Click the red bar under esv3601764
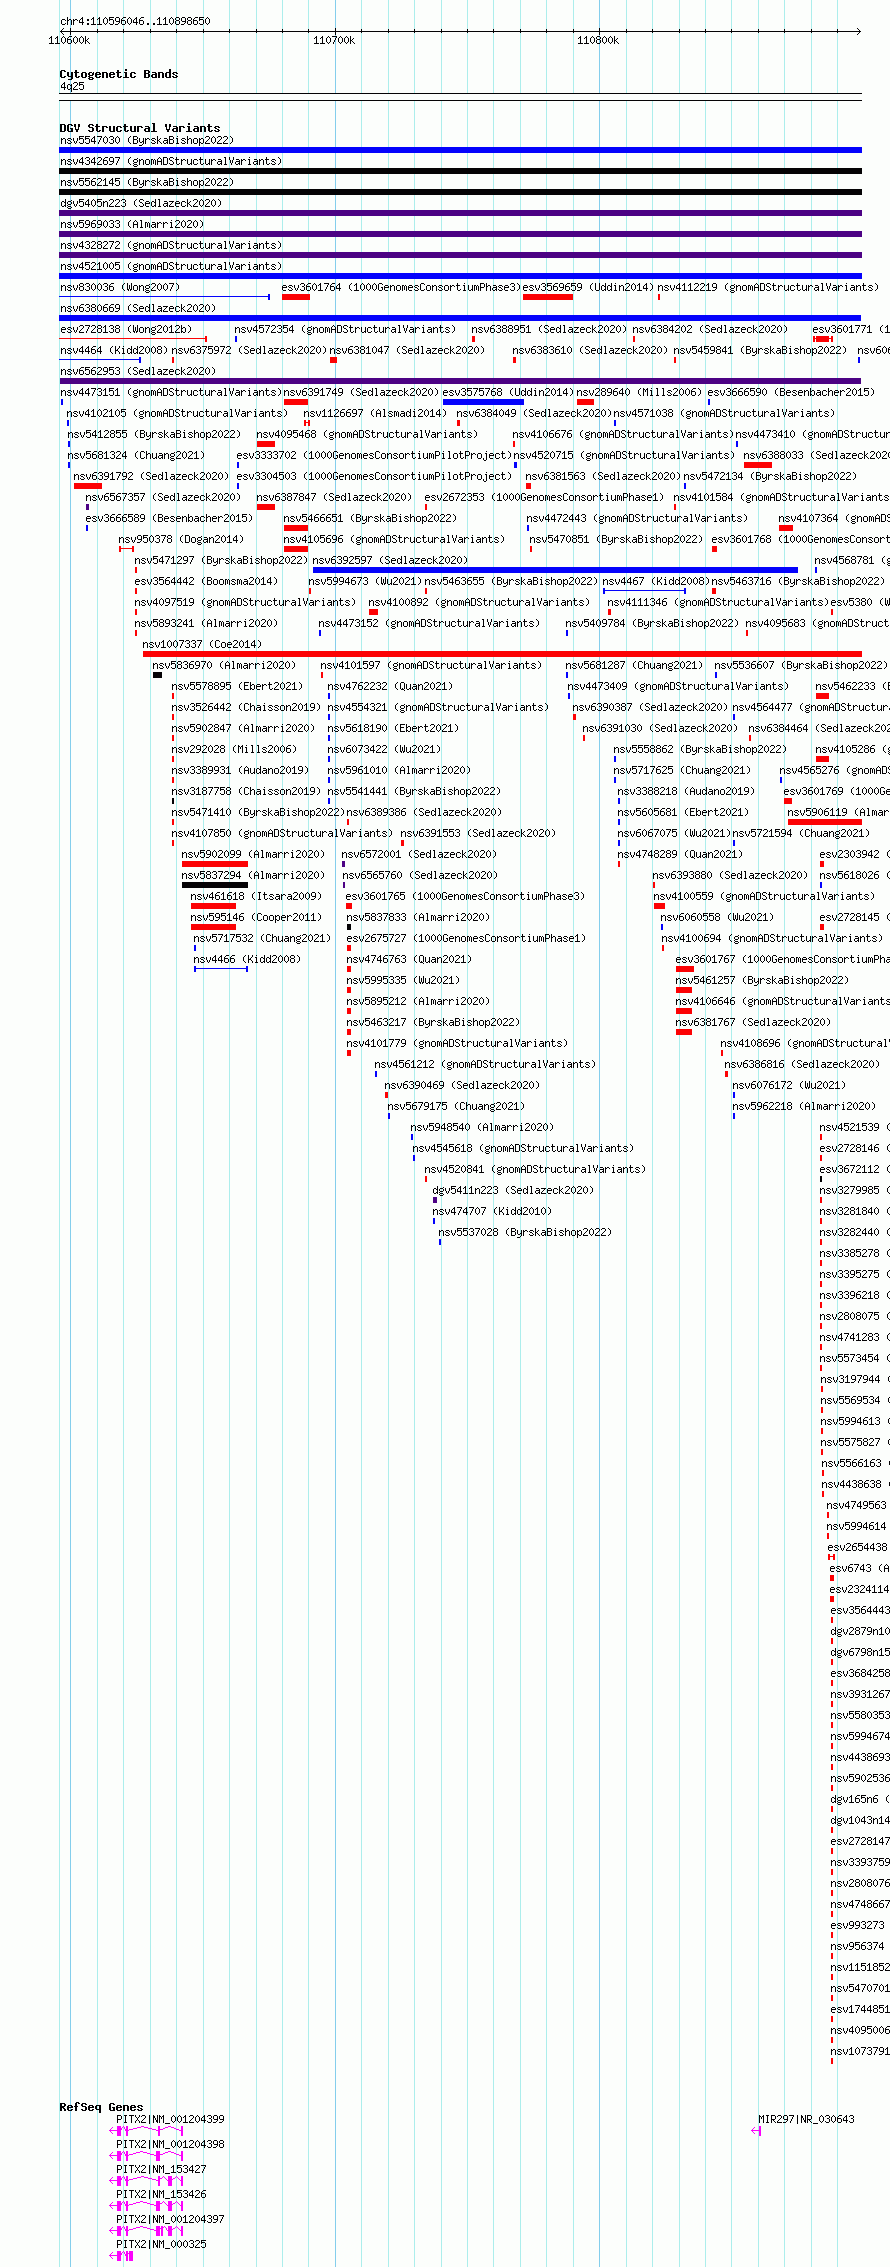The height and width of the screenshot is (2267, 890). pyautogui.click(x=296, y=297)
